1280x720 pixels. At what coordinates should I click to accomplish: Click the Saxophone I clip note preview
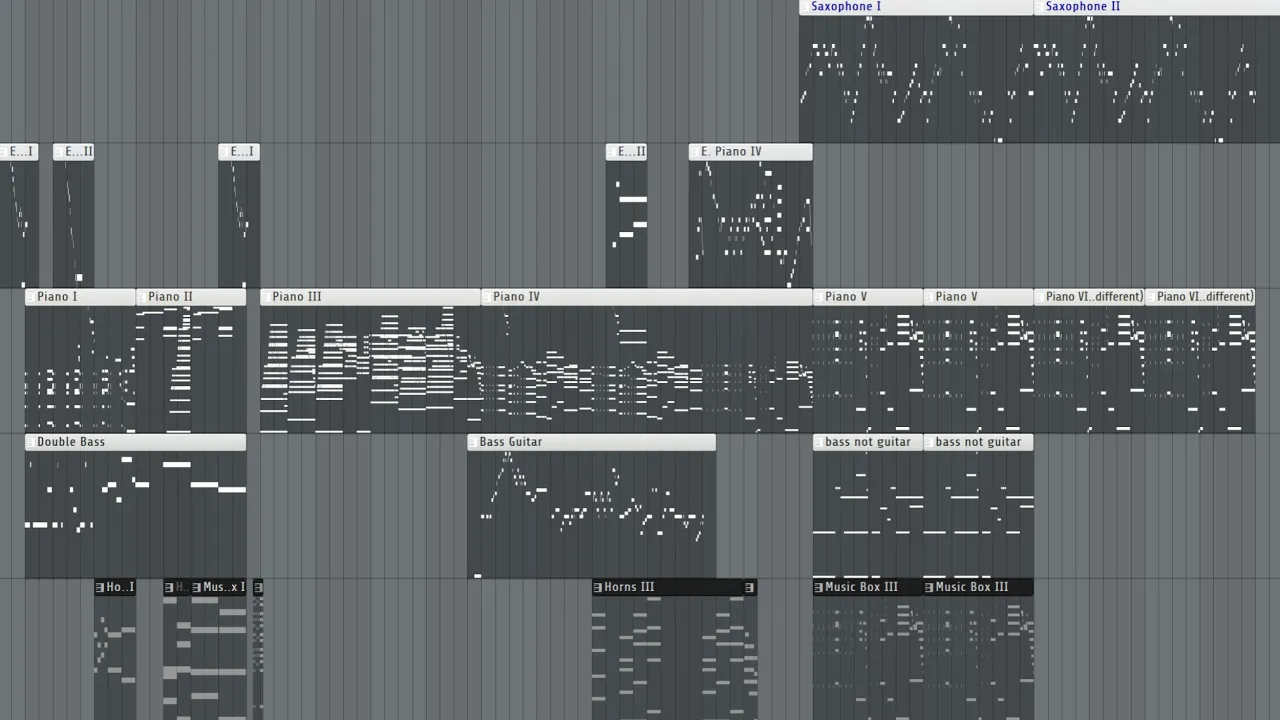[x=916, y=79]
